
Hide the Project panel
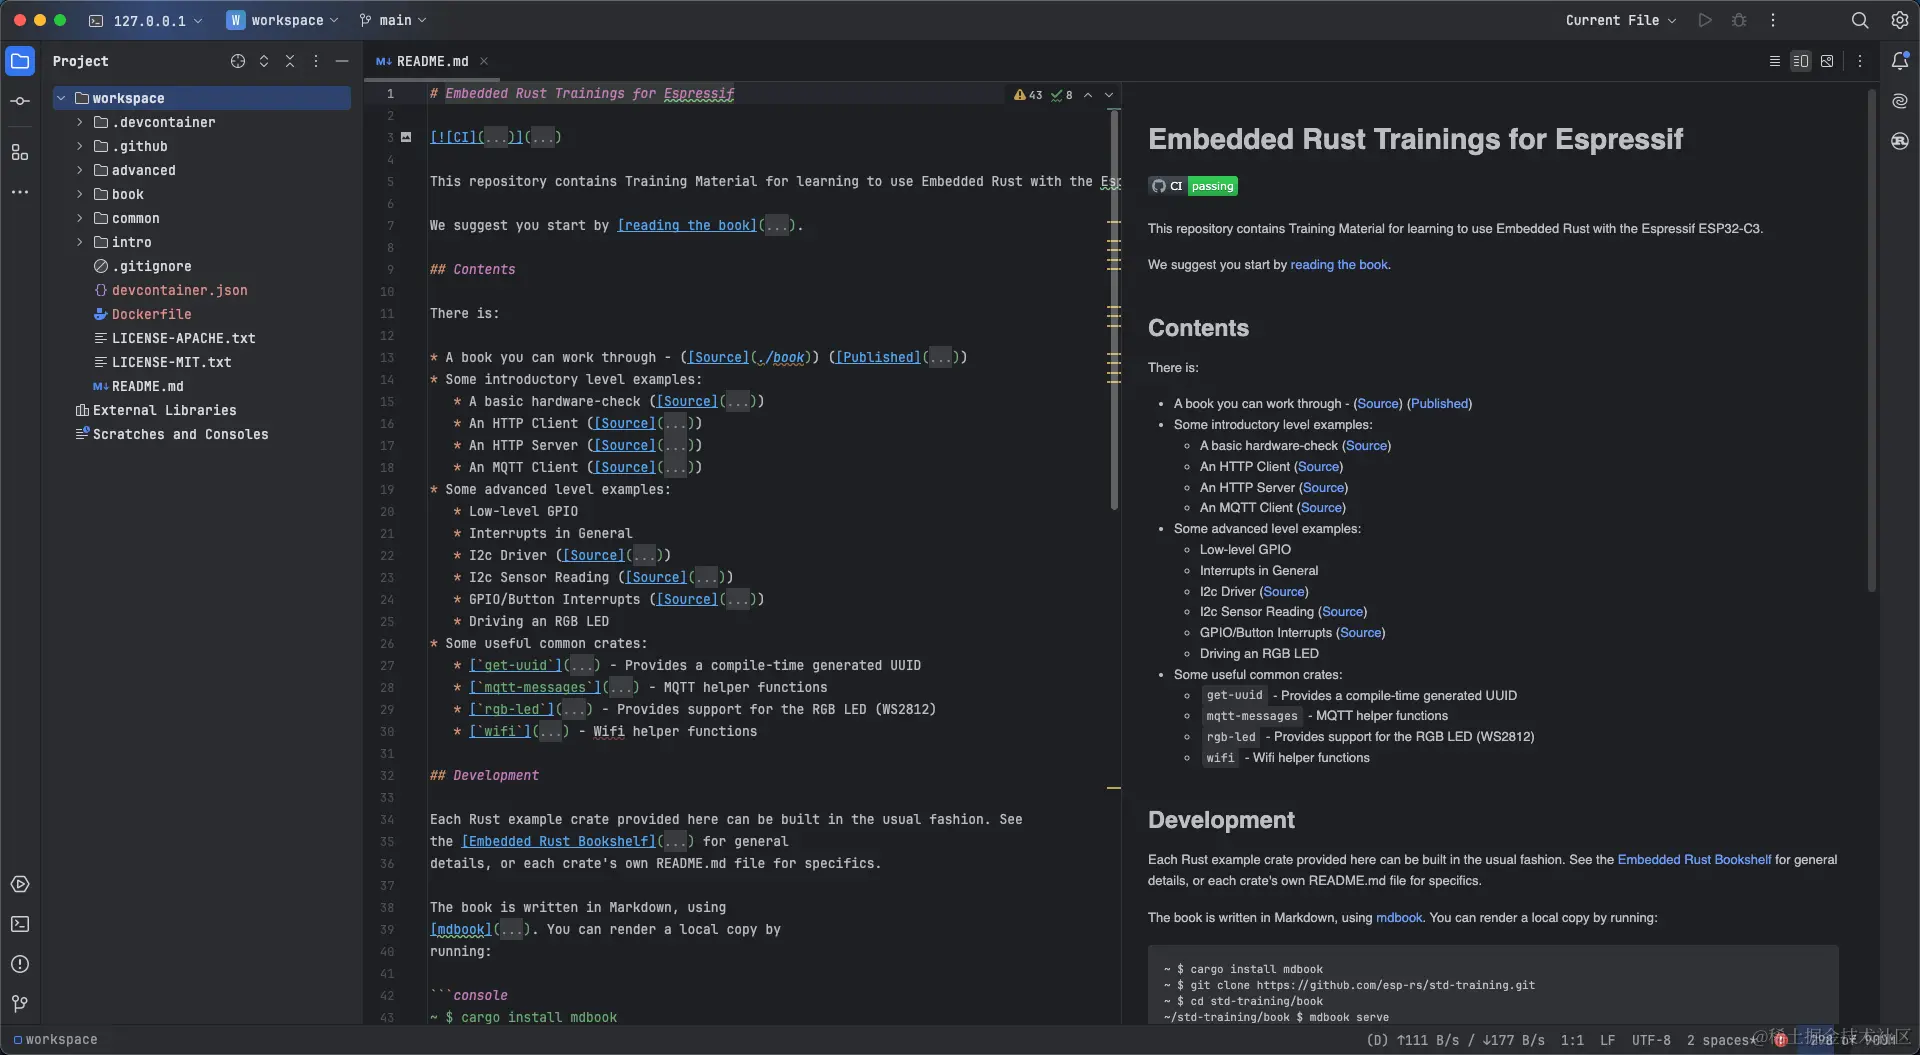(x=342, y=61)
